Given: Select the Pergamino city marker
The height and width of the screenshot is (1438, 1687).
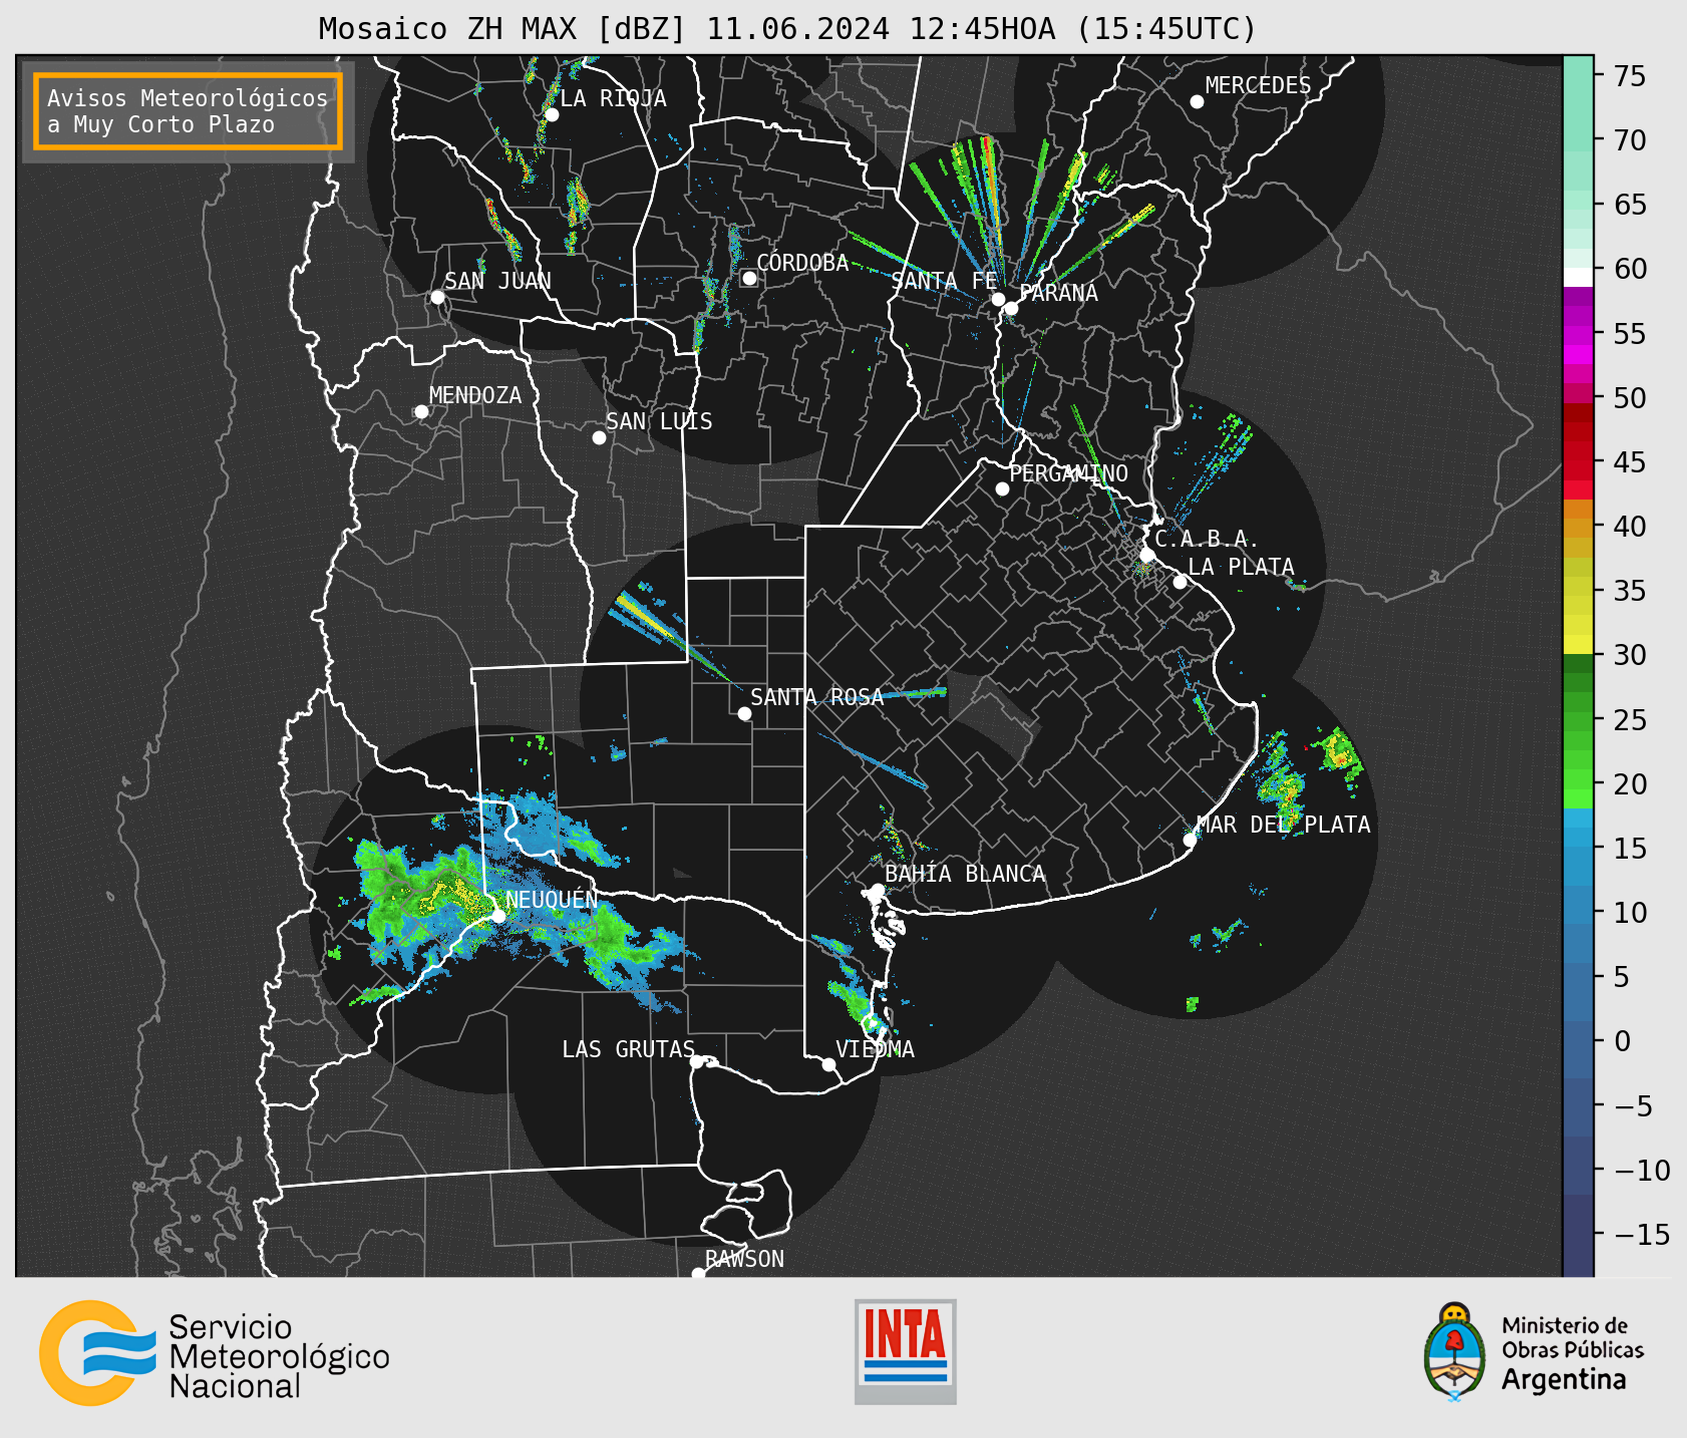Looking at the screenshot, I should point(1002,489).
